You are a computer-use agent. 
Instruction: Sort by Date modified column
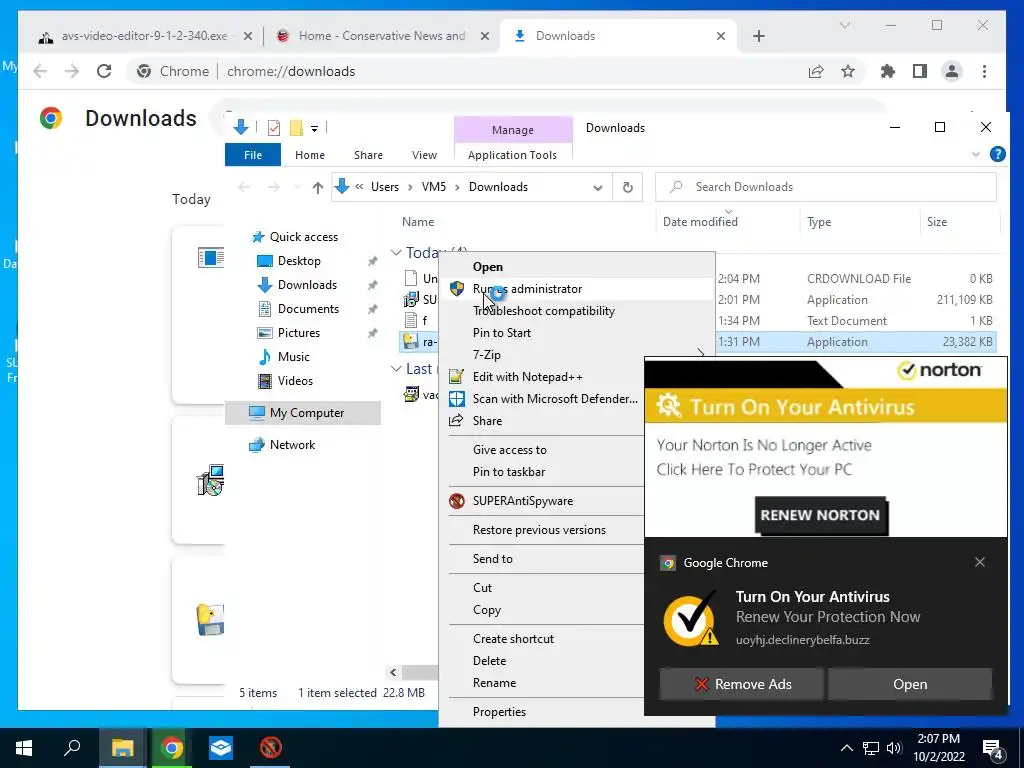pyautogui.click(x=700, y=222)
